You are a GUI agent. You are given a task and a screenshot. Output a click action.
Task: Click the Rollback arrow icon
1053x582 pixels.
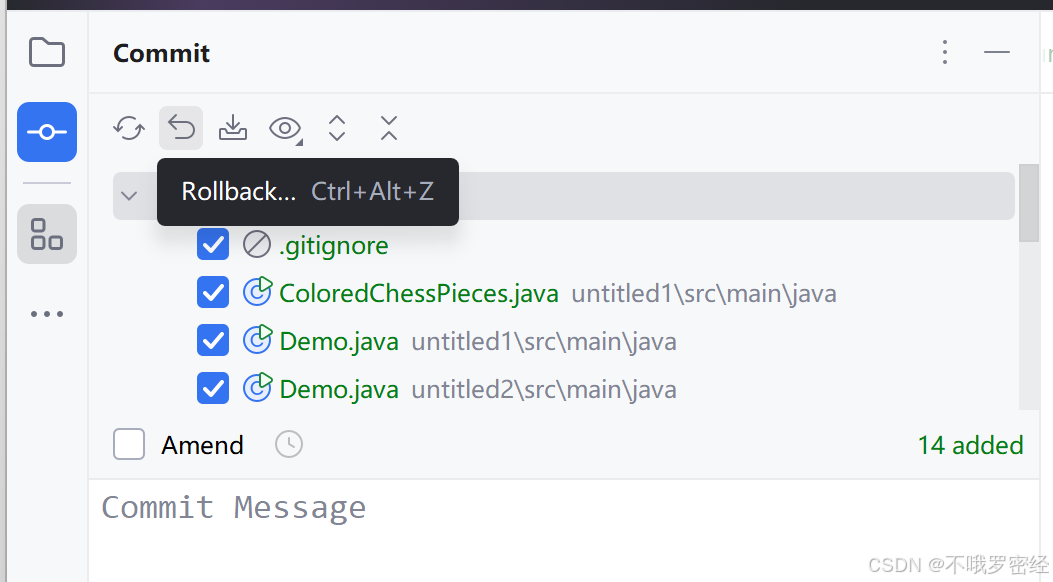click(181, 128)
